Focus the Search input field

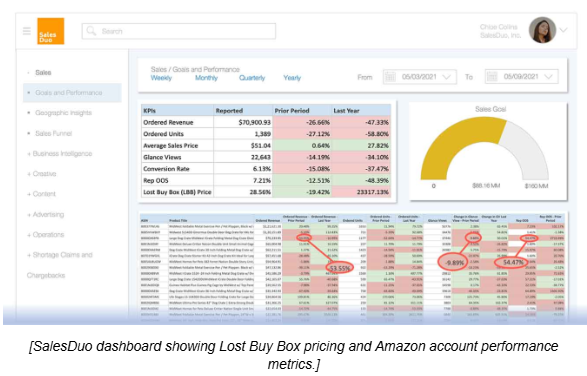(x=179, y=31)
